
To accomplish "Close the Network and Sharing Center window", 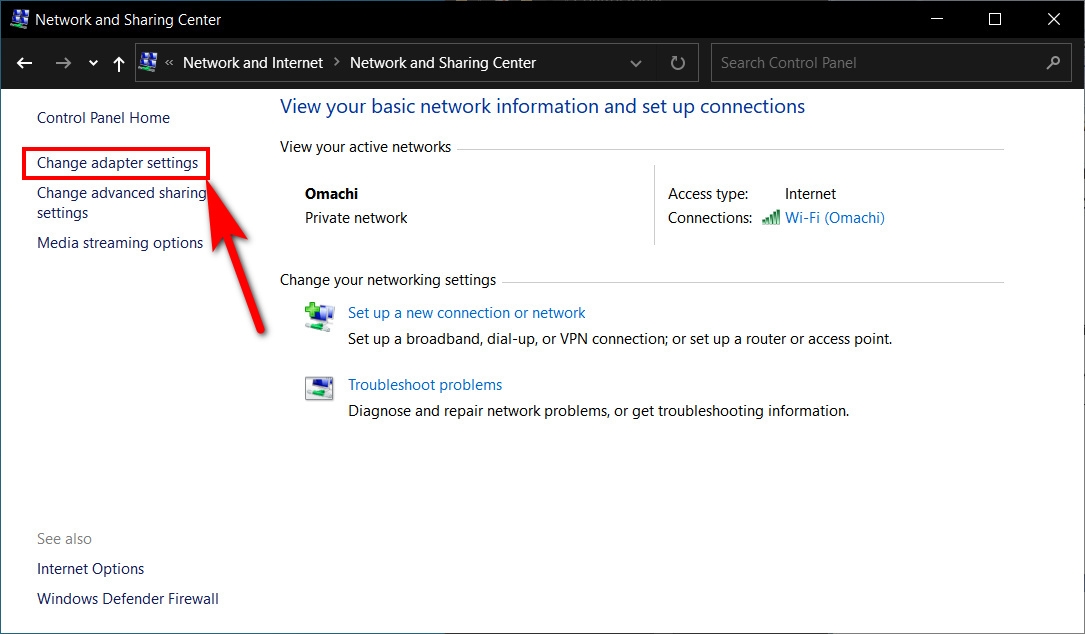I will click(x=1054, y=19).
